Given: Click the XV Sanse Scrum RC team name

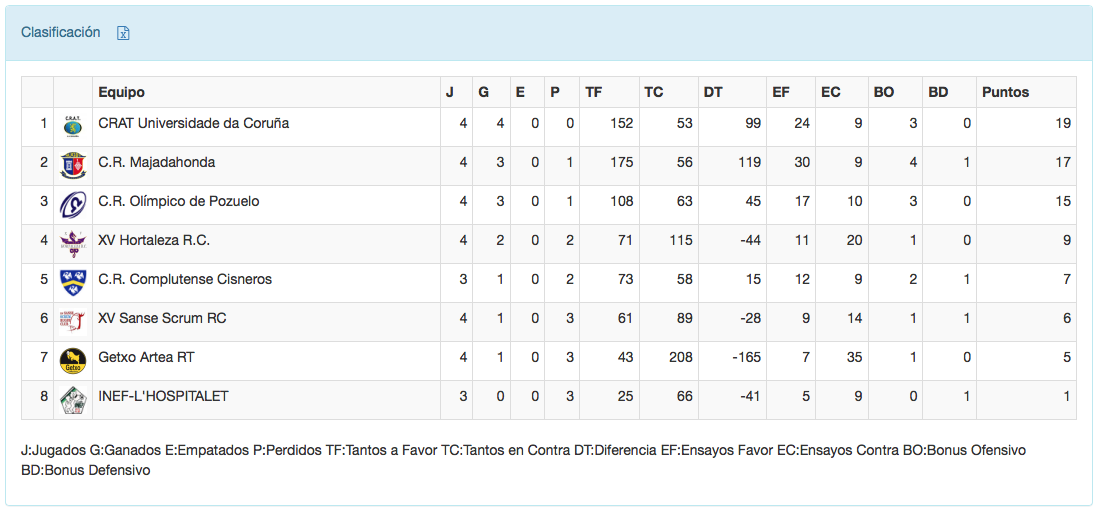Looking at the screenshot, I should (x=162, y=318).
